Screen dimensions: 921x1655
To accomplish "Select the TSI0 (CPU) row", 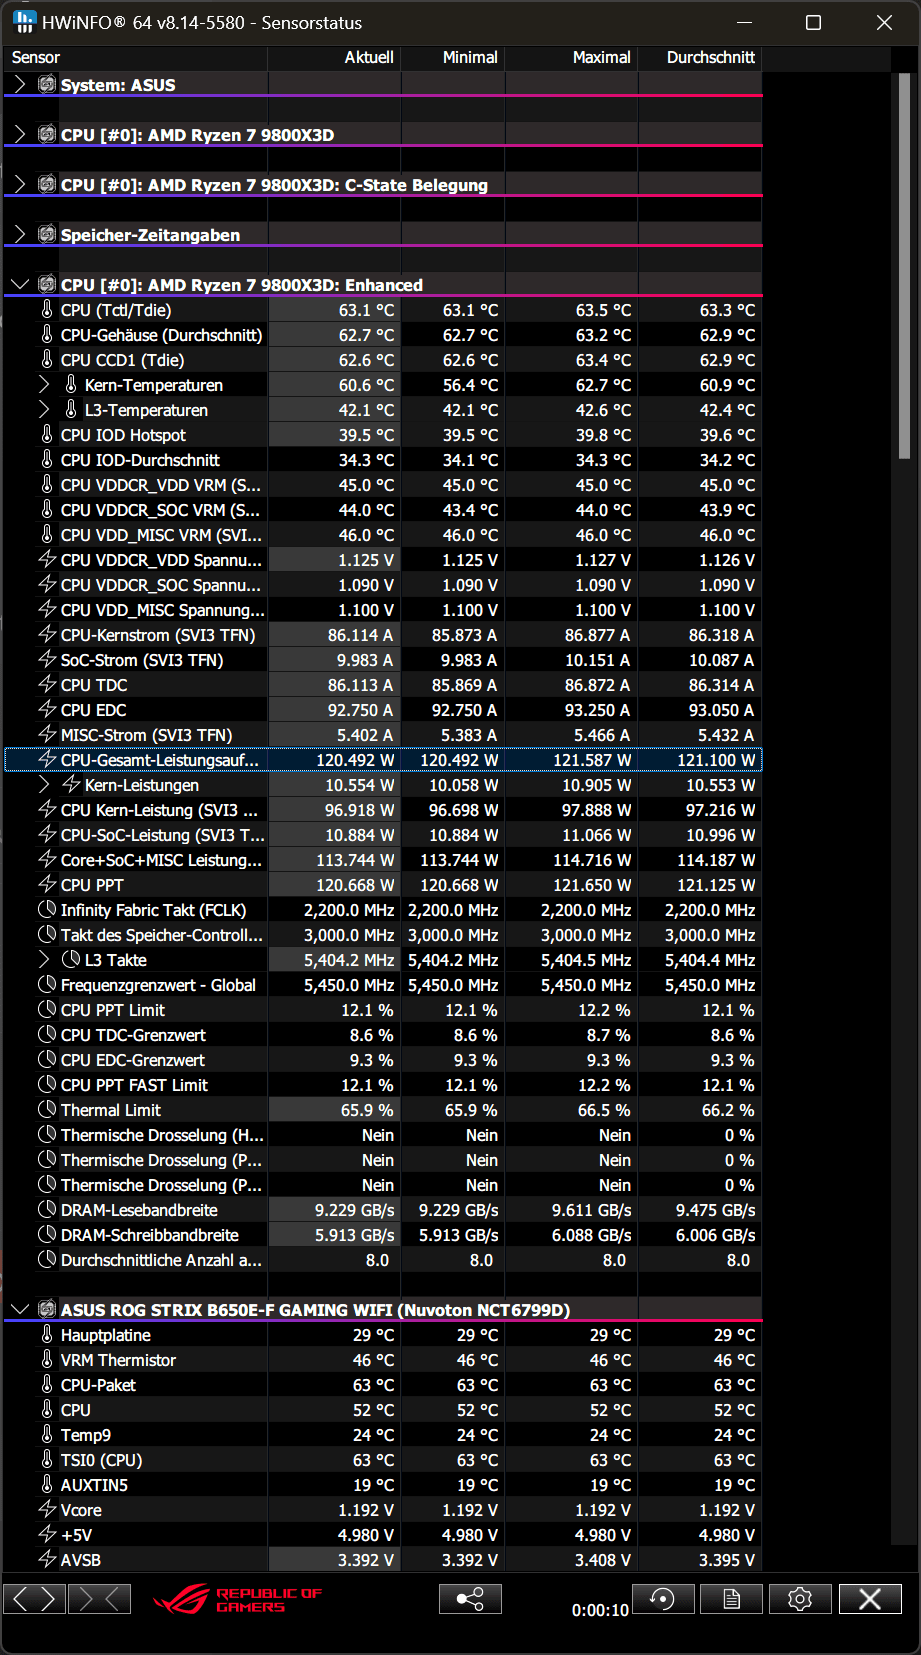I will pyautogui.click(x=383, y=1460).
